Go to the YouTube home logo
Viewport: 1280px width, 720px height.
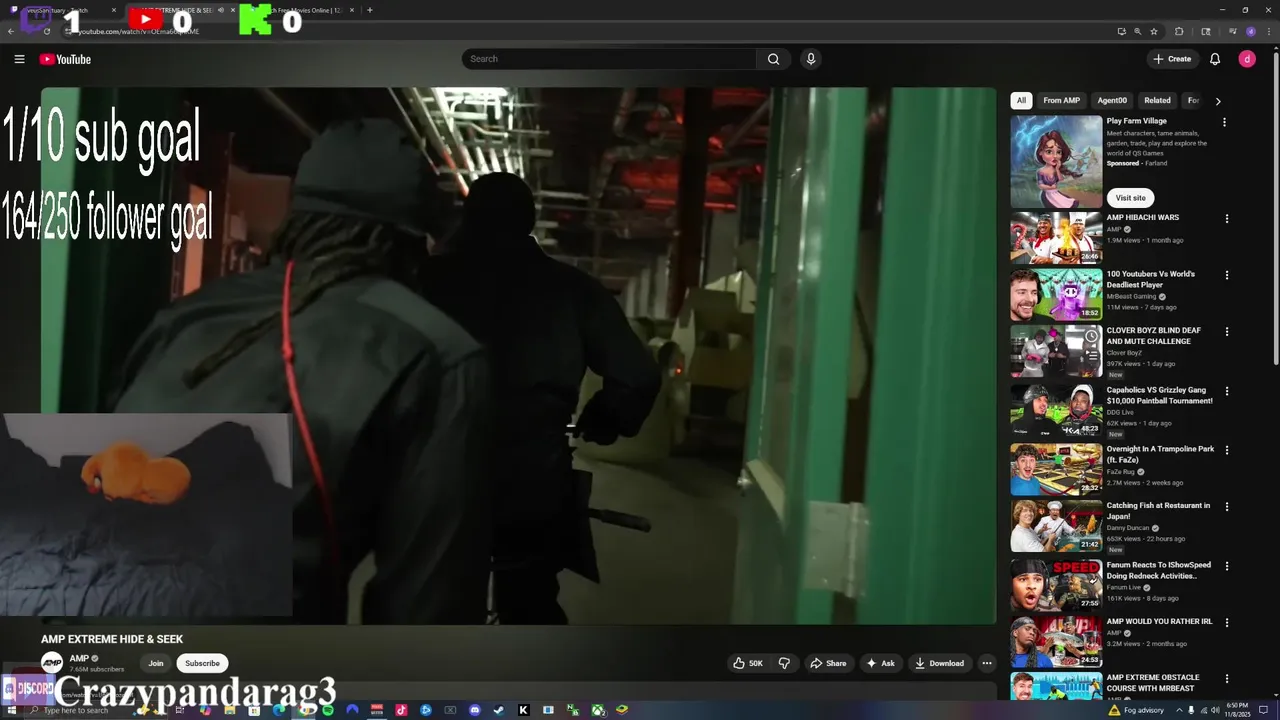(65, 59)
